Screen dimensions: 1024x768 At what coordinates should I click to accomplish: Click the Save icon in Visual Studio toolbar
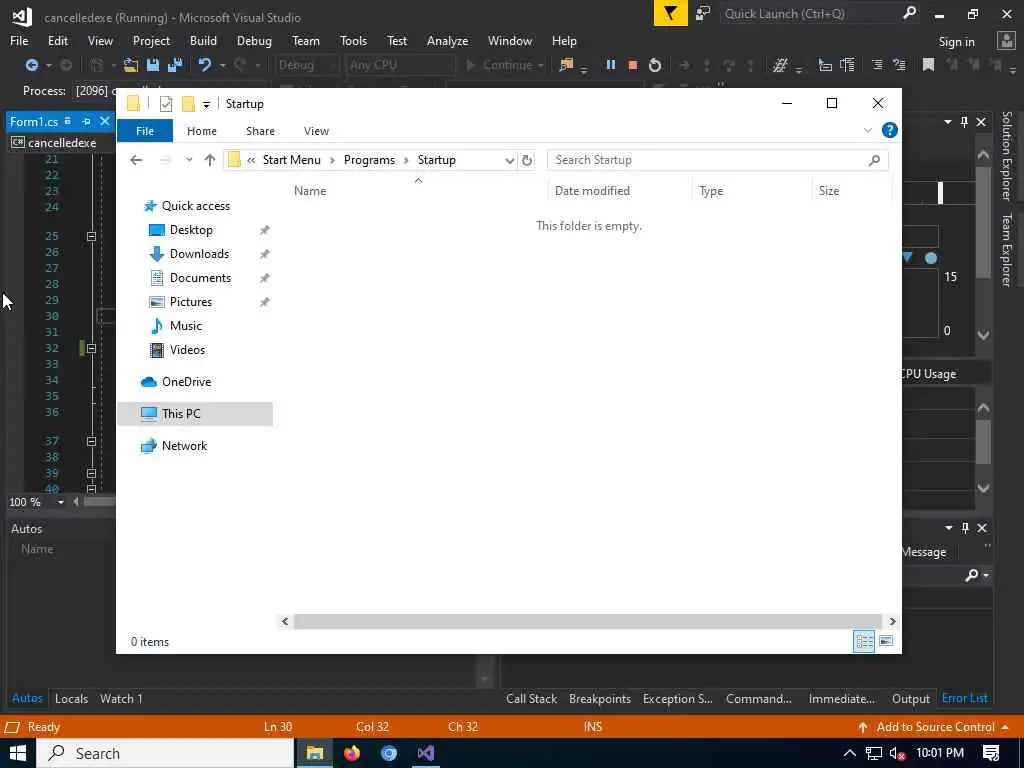(x=153, y=65)
